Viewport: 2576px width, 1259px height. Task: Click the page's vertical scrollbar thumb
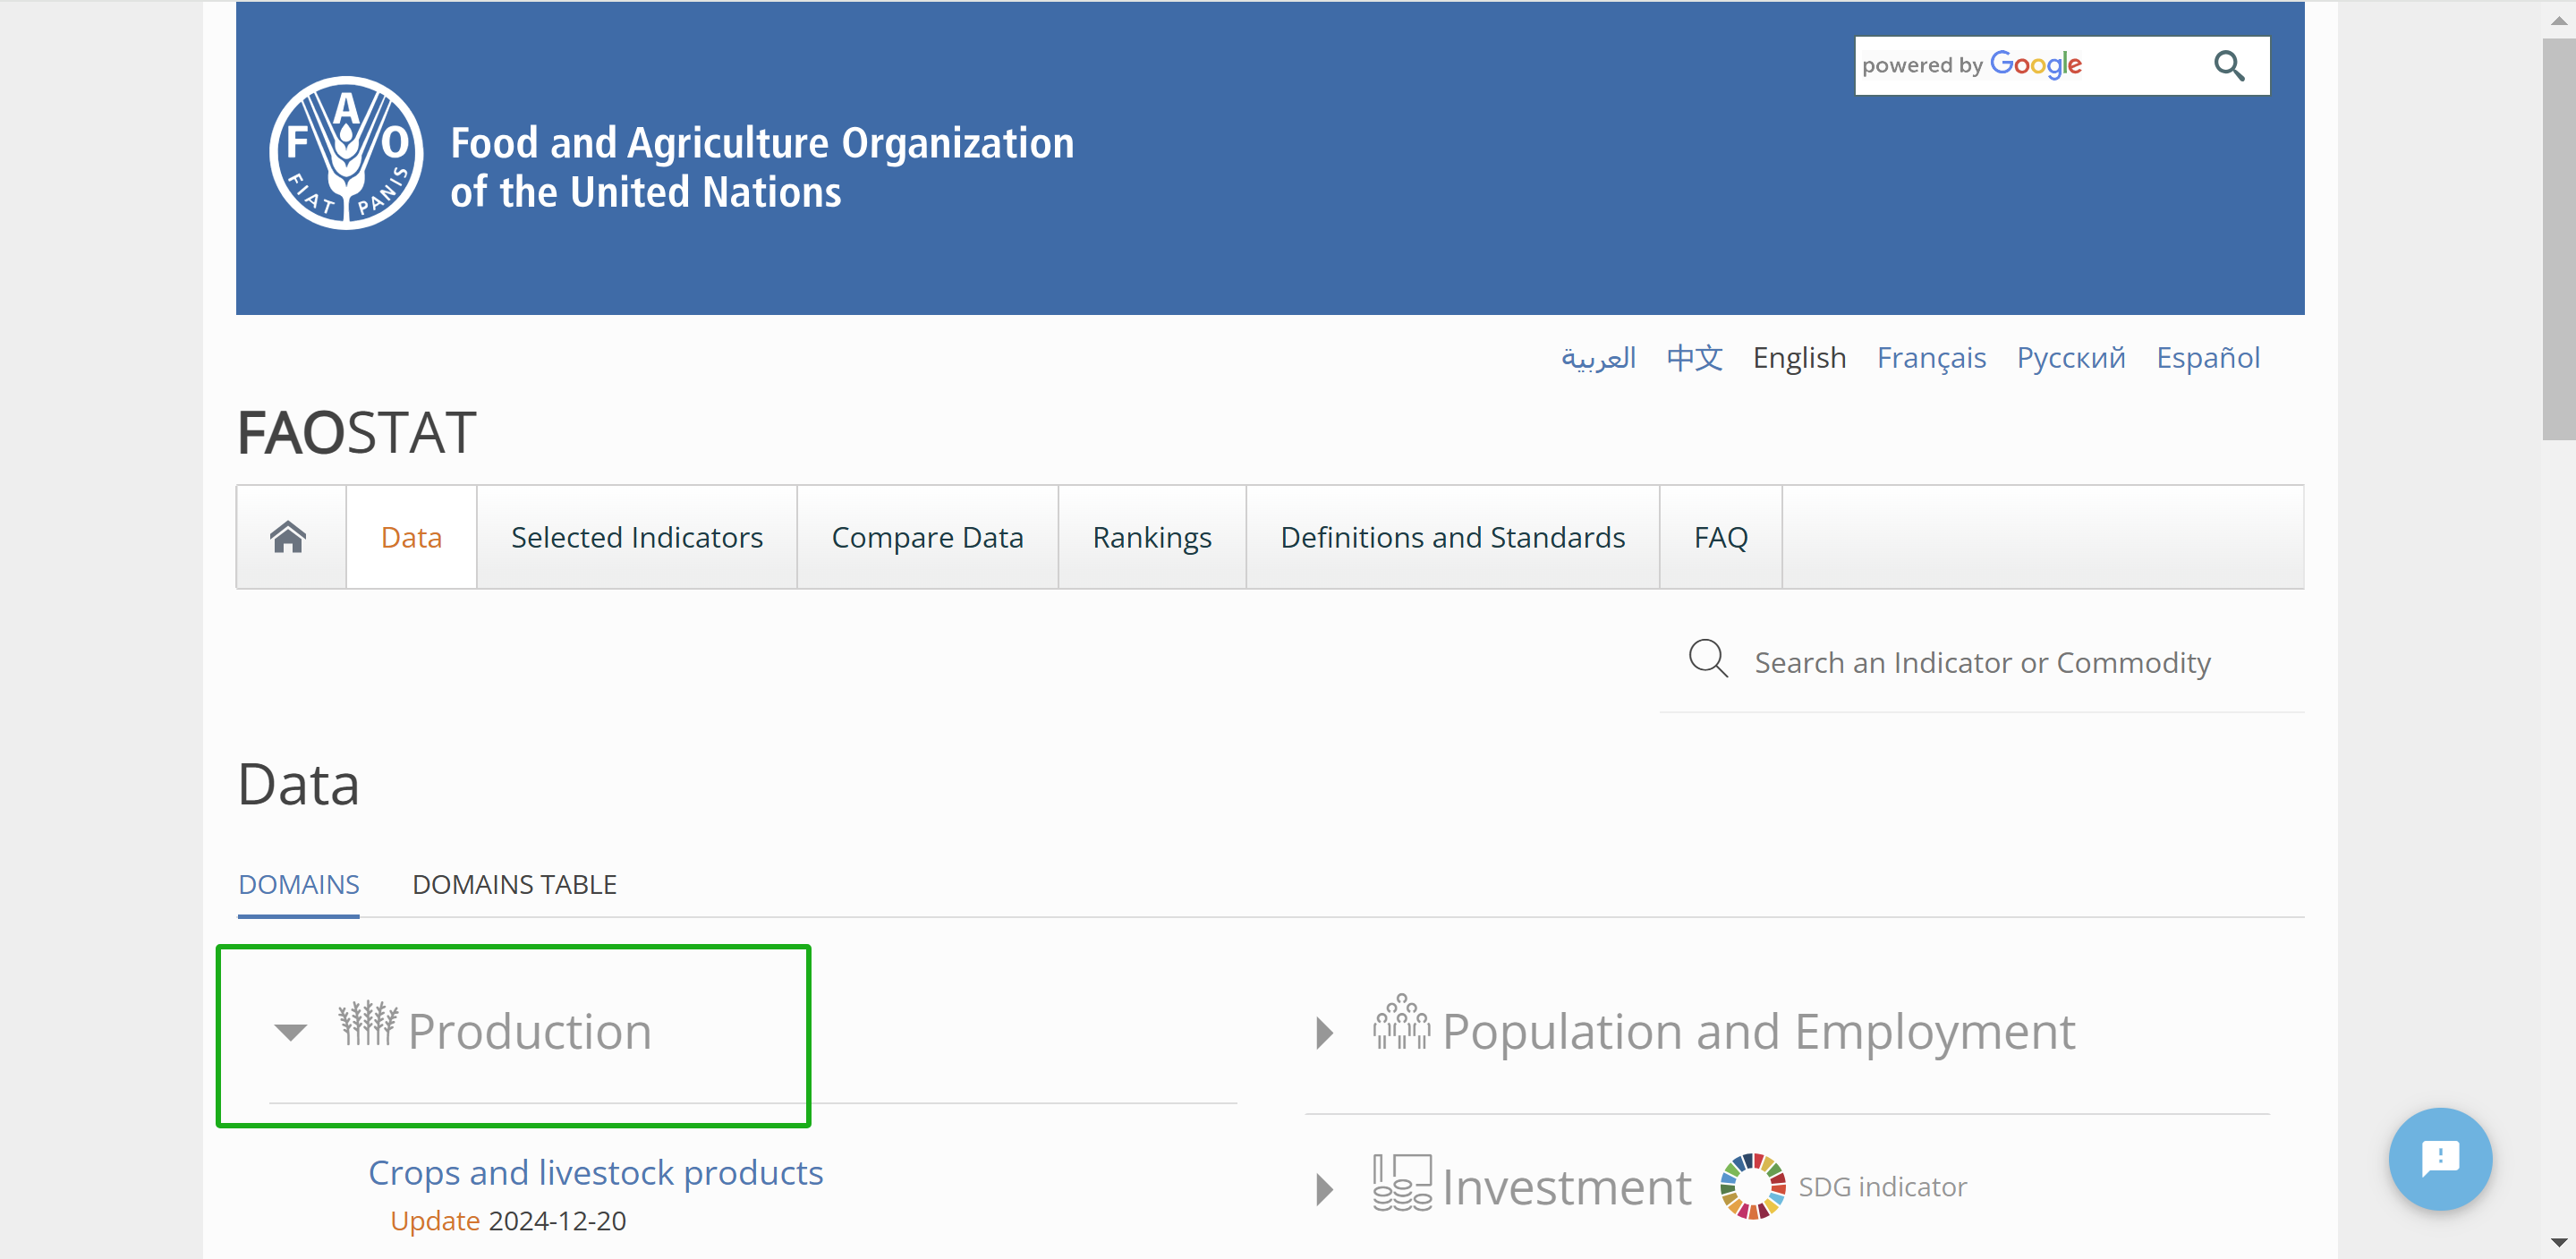[2558, 240]
